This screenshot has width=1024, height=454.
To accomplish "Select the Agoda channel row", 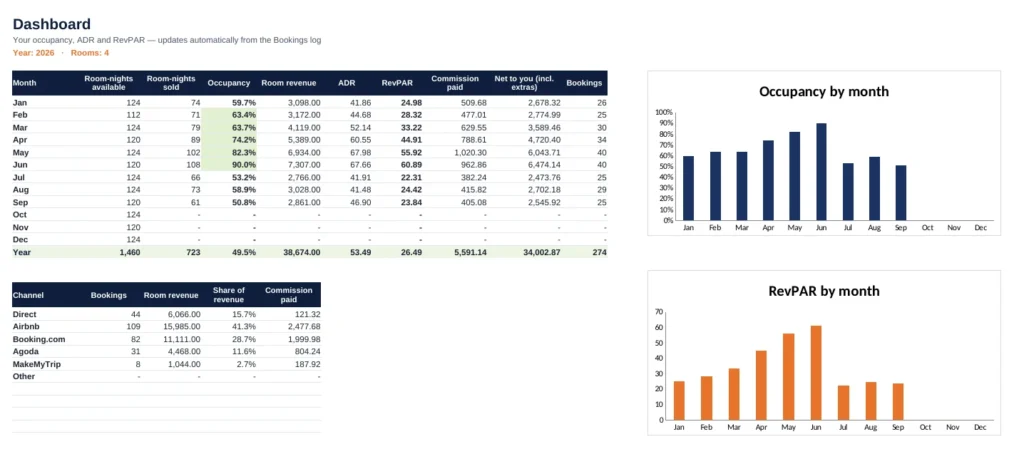I will (x=167, y=351).
